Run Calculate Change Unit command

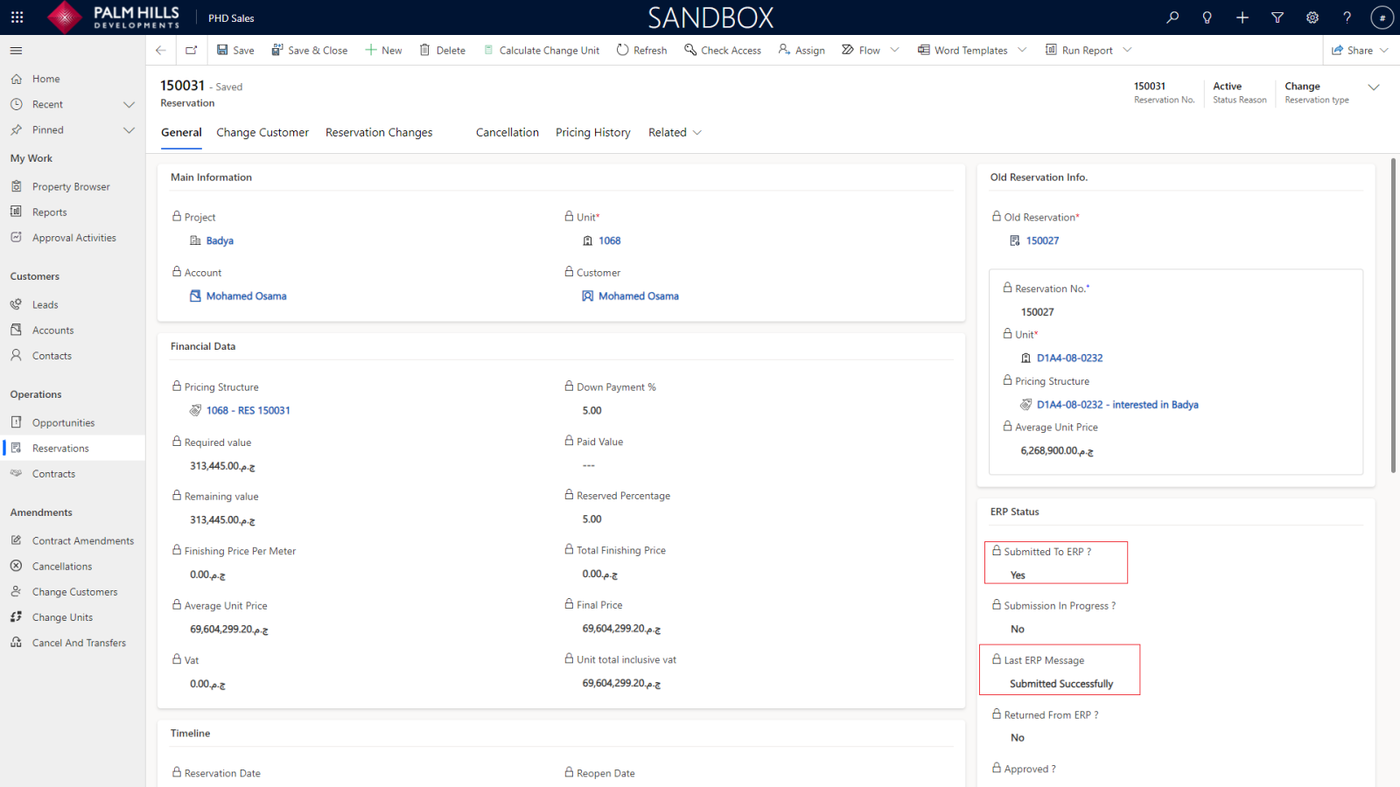541,50
